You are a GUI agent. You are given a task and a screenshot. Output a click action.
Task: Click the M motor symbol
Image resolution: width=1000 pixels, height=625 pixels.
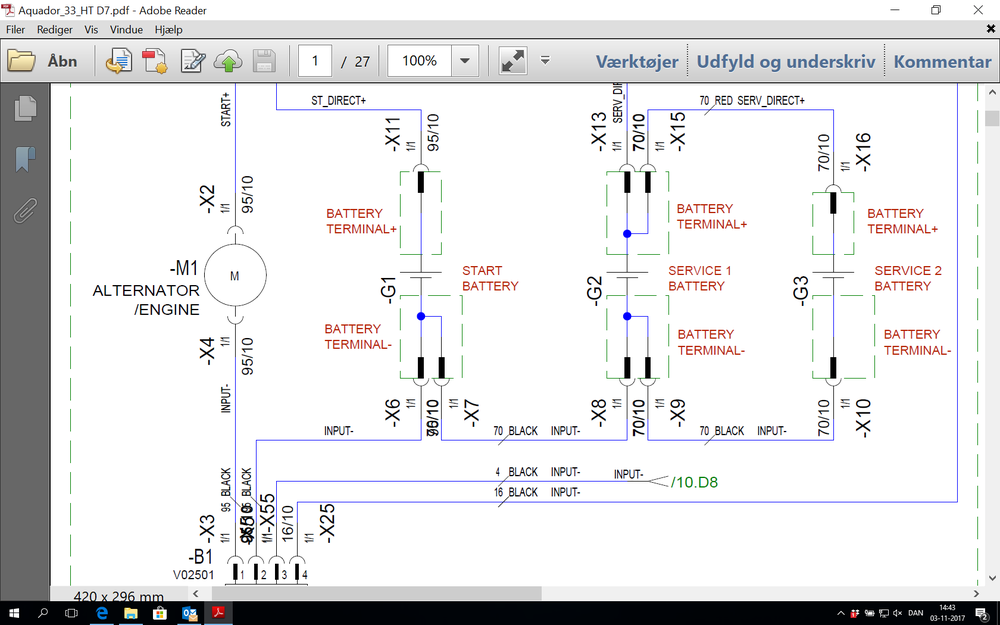coord(235,276)
